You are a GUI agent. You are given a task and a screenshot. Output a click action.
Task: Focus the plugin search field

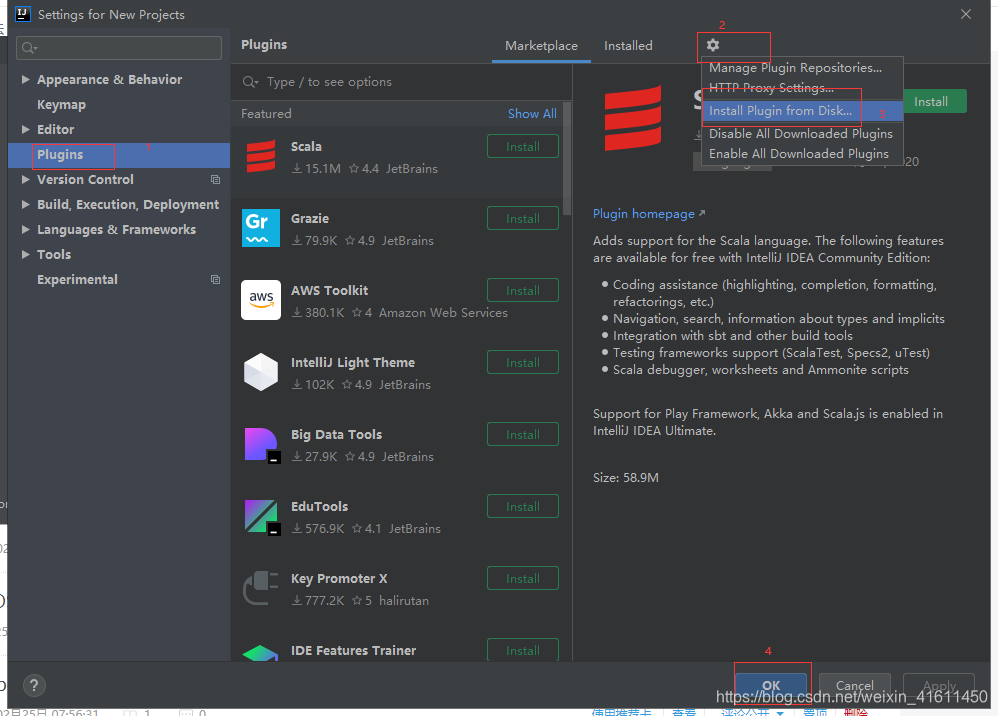[x=401, y=82]
